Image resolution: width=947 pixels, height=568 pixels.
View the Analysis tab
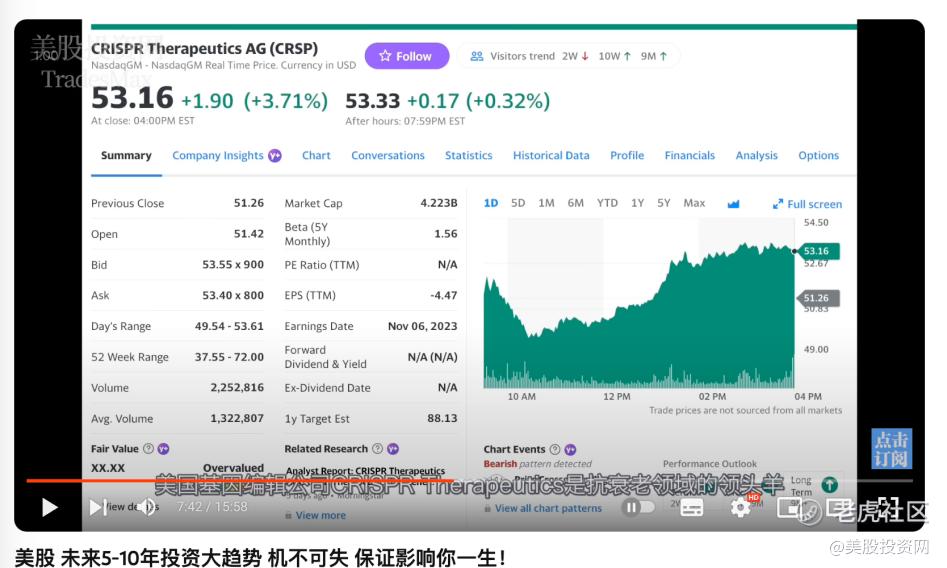click(756, 155)
